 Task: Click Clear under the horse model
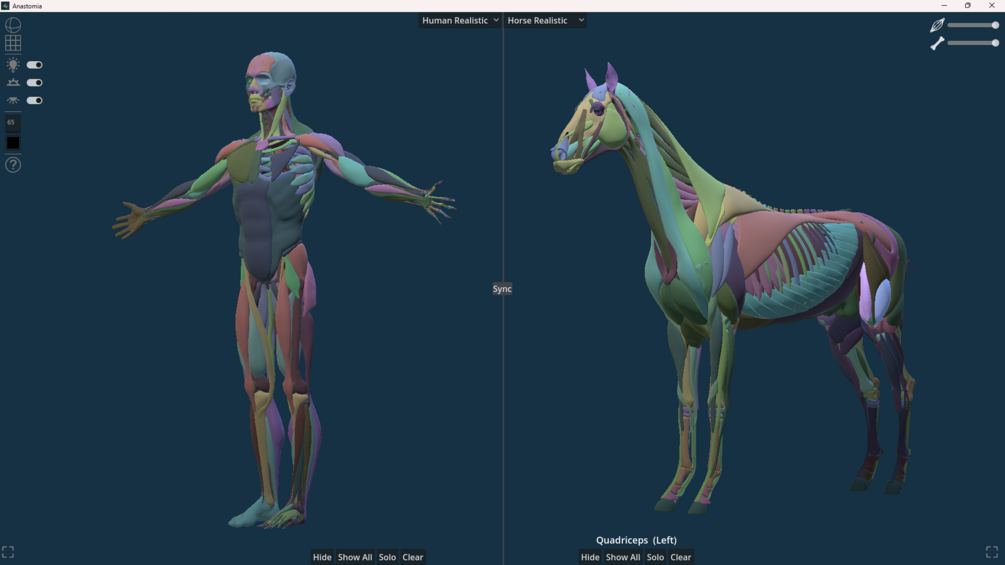681,557
